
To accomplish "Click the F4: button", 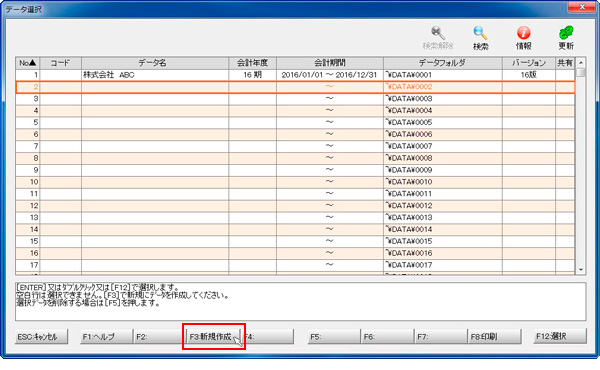I will point(268,337).
